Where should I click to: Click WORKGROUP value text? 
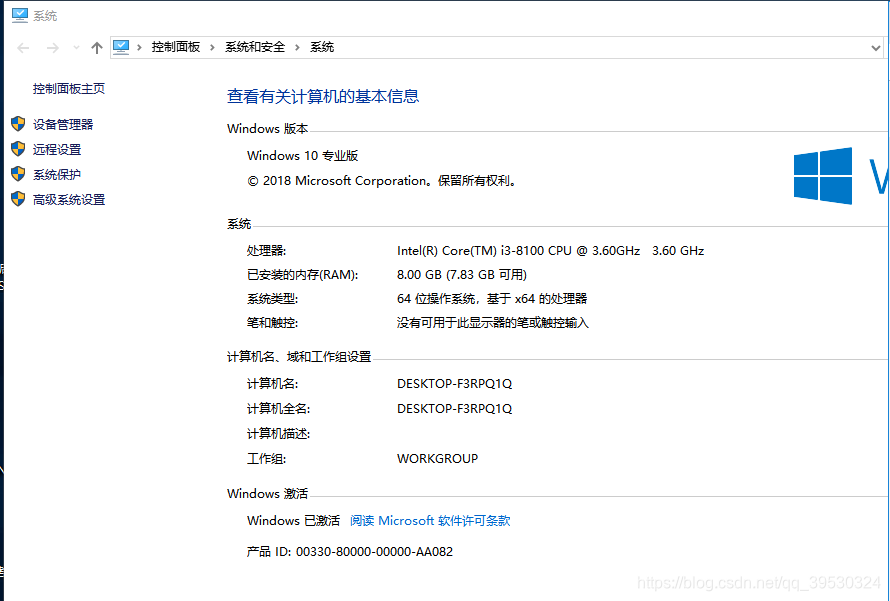click(438, 459)
